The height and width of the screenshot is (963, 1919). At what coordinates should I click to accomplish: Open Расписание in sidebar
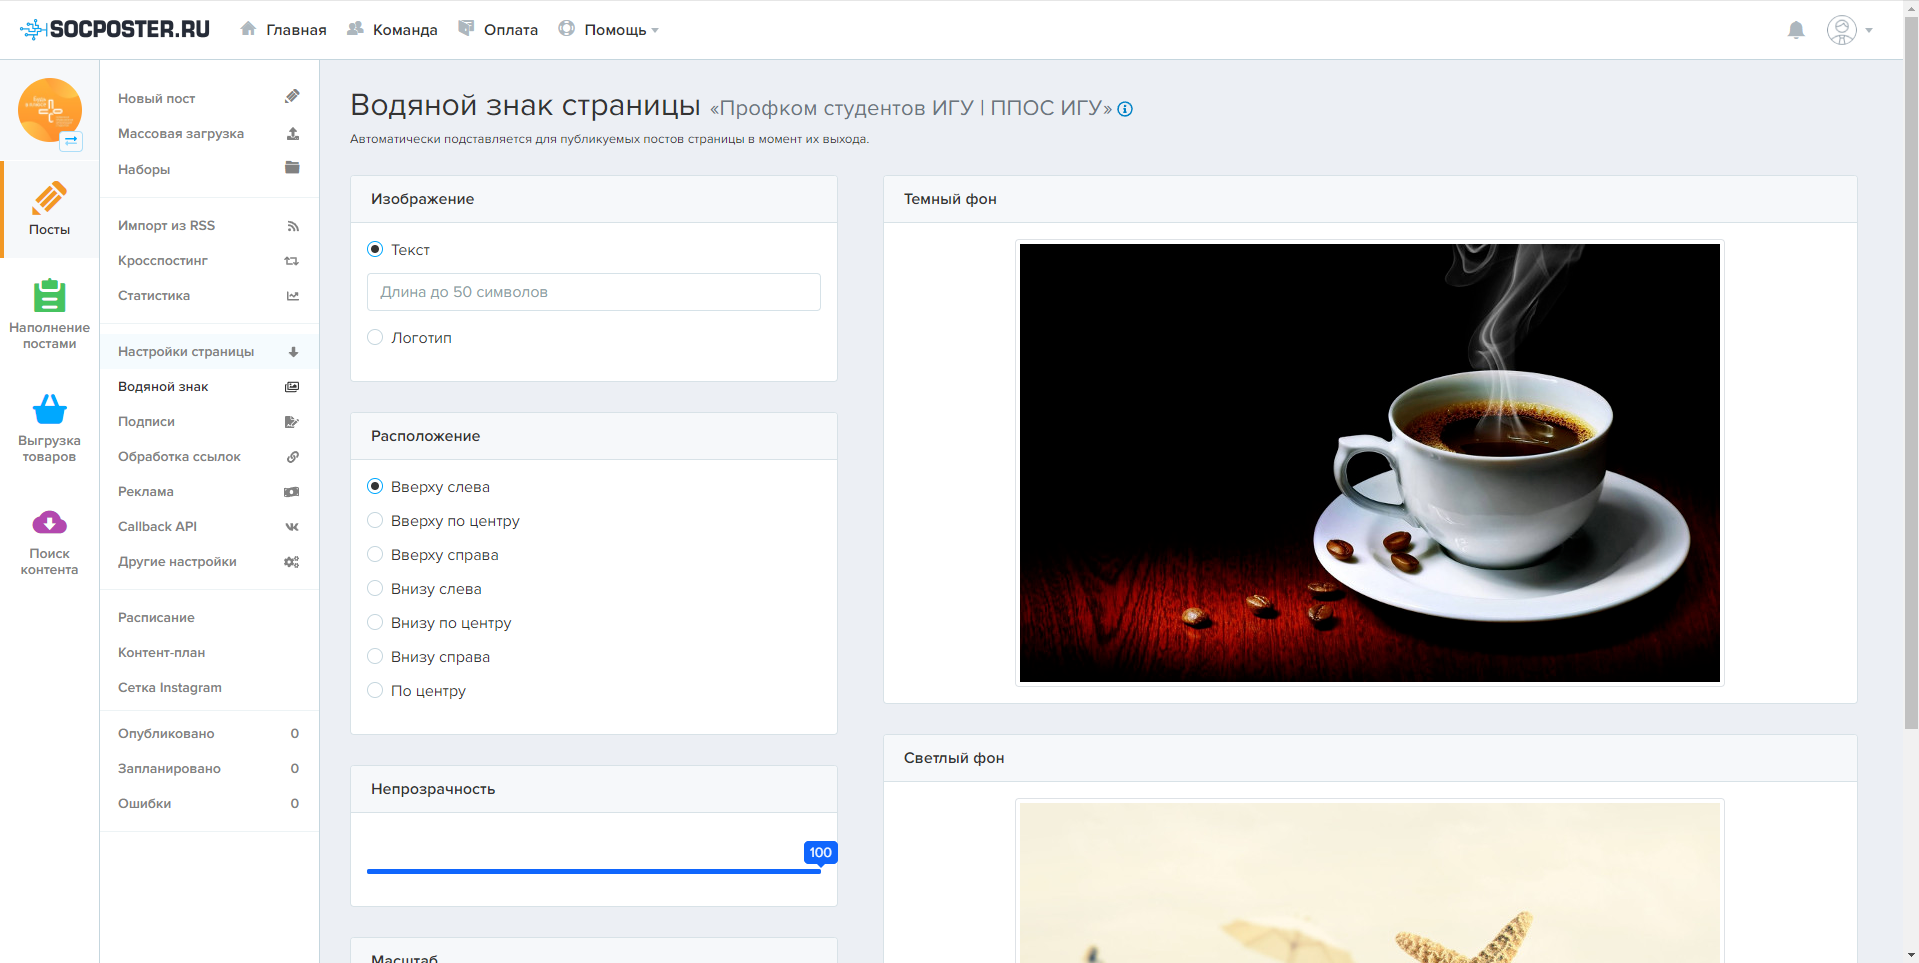(156, 617)
